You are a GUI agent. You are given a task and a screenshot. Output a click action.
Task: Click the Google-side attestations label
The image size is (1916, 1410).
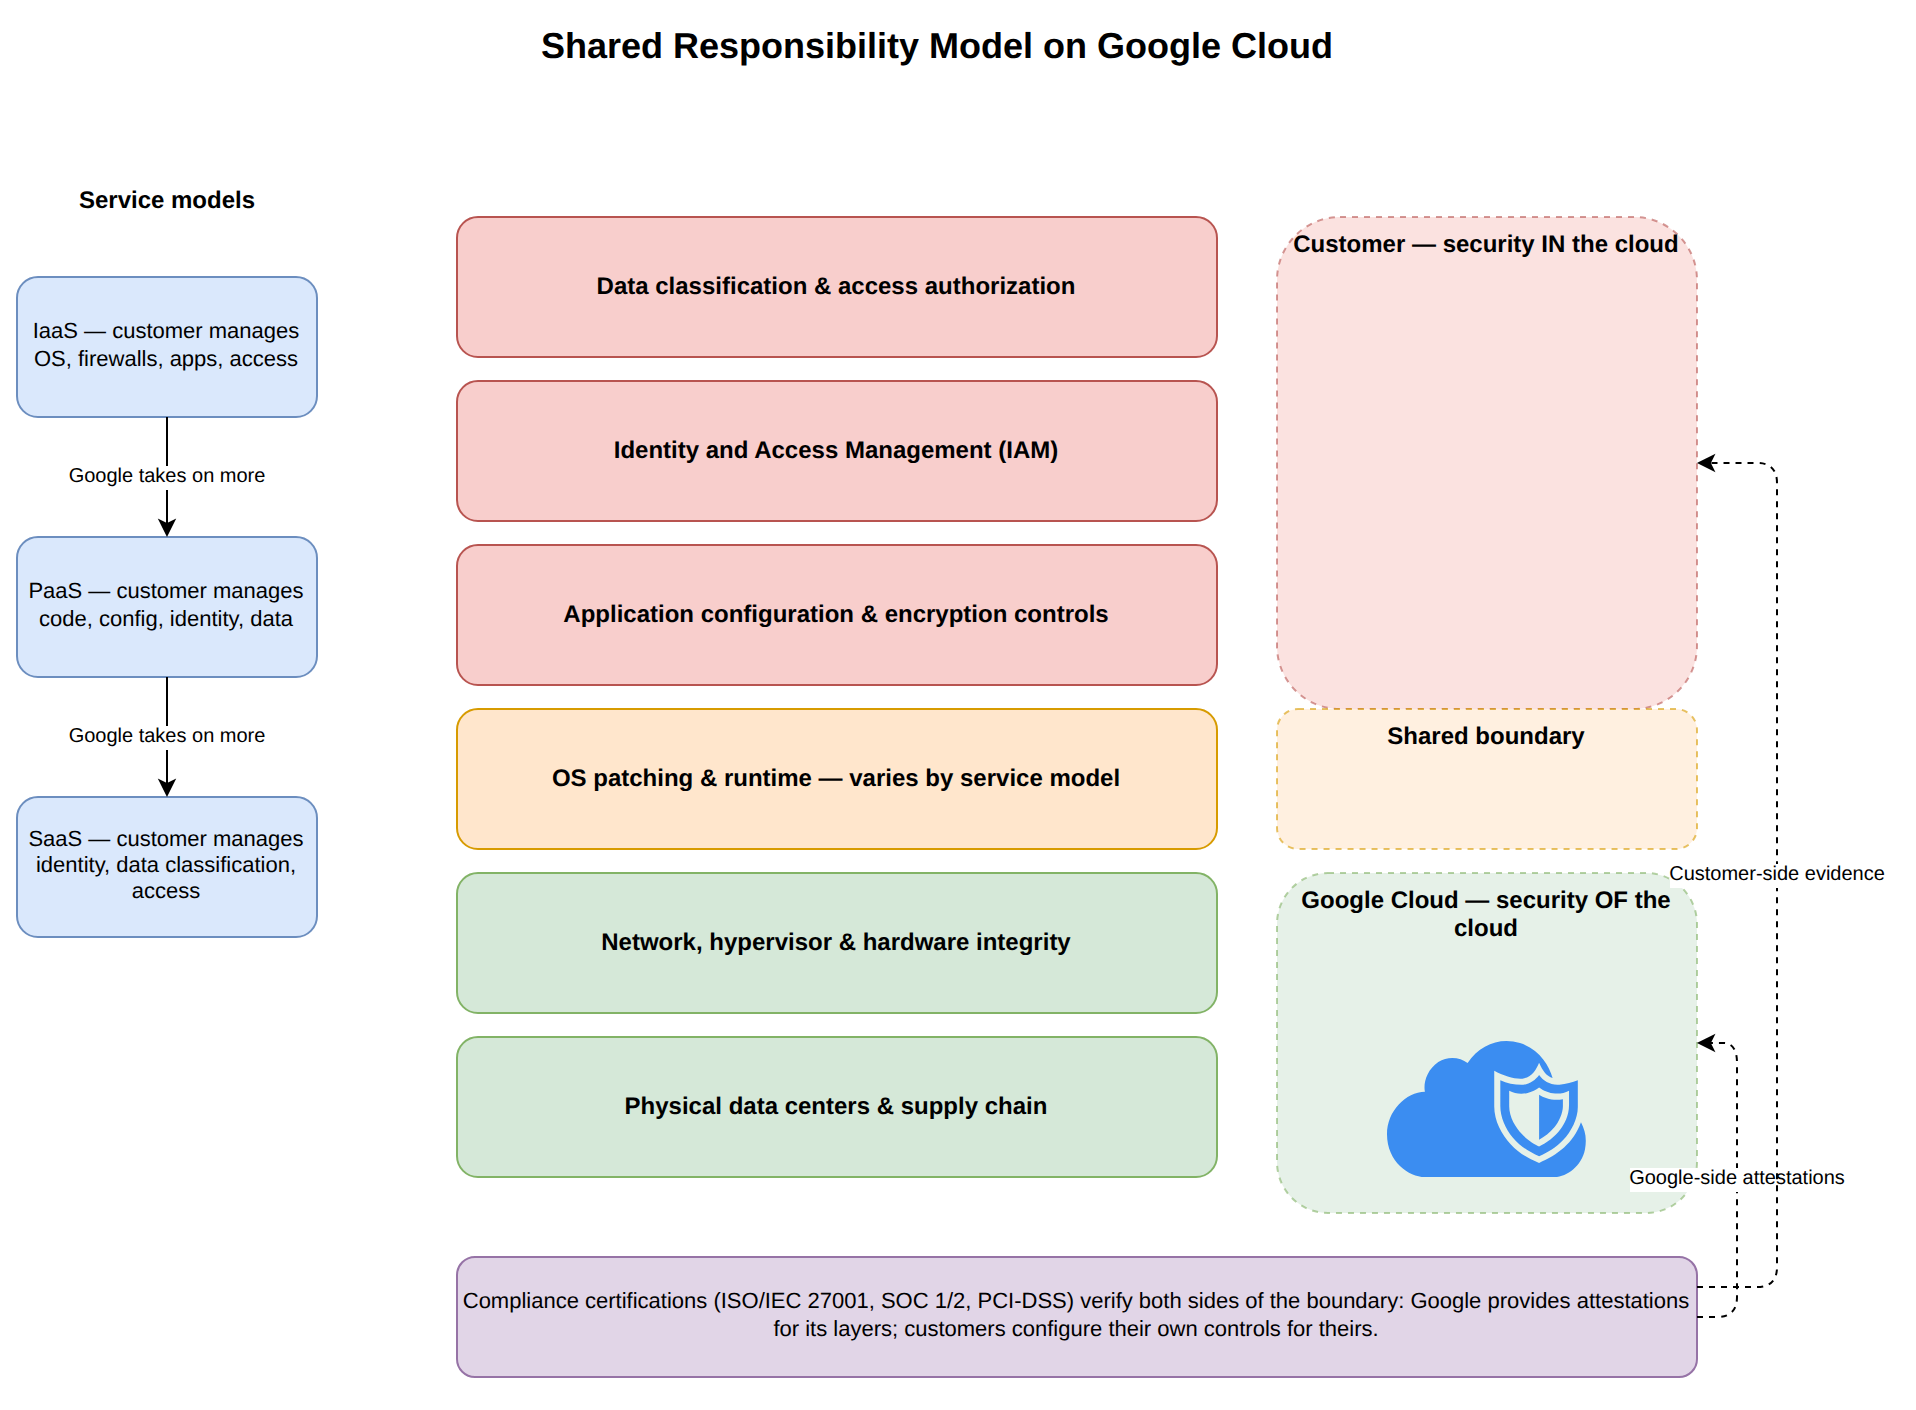pyautogui.click(x=1736, y=1177)
